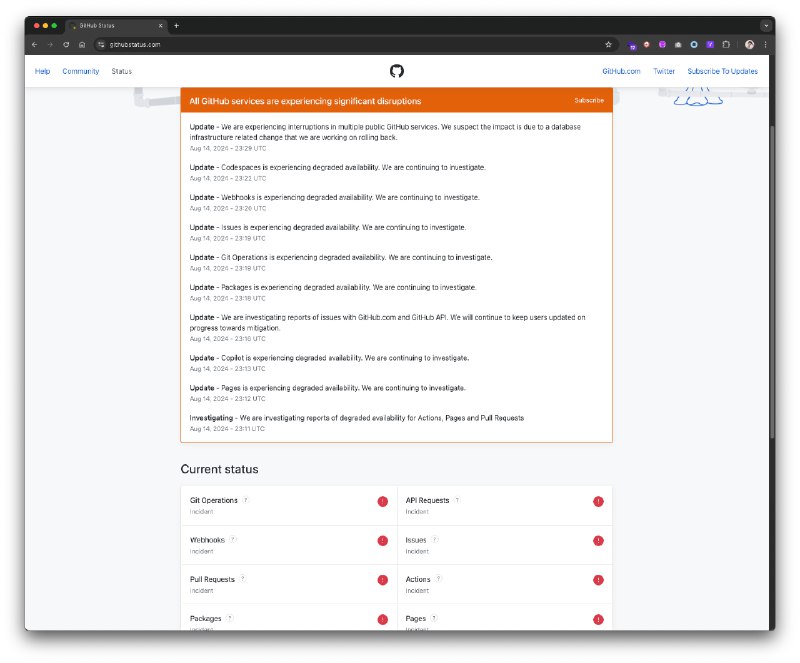The height and width of the screenshot is (663, 800).
Task: Click Pull Requests red incident icon
Action: click(383, 580)
